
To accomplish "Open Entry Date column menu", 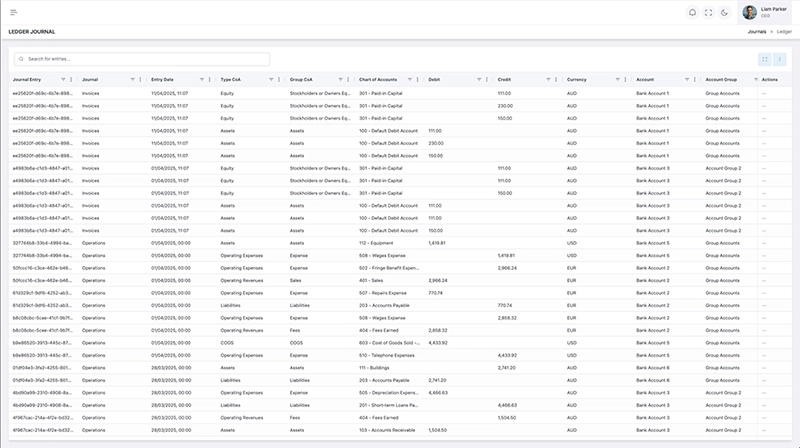I will [209, 80].
